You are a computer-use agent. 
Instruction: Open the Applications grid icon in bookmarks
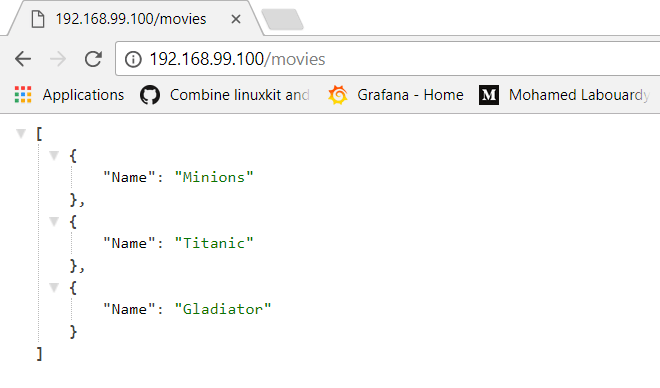23,95
